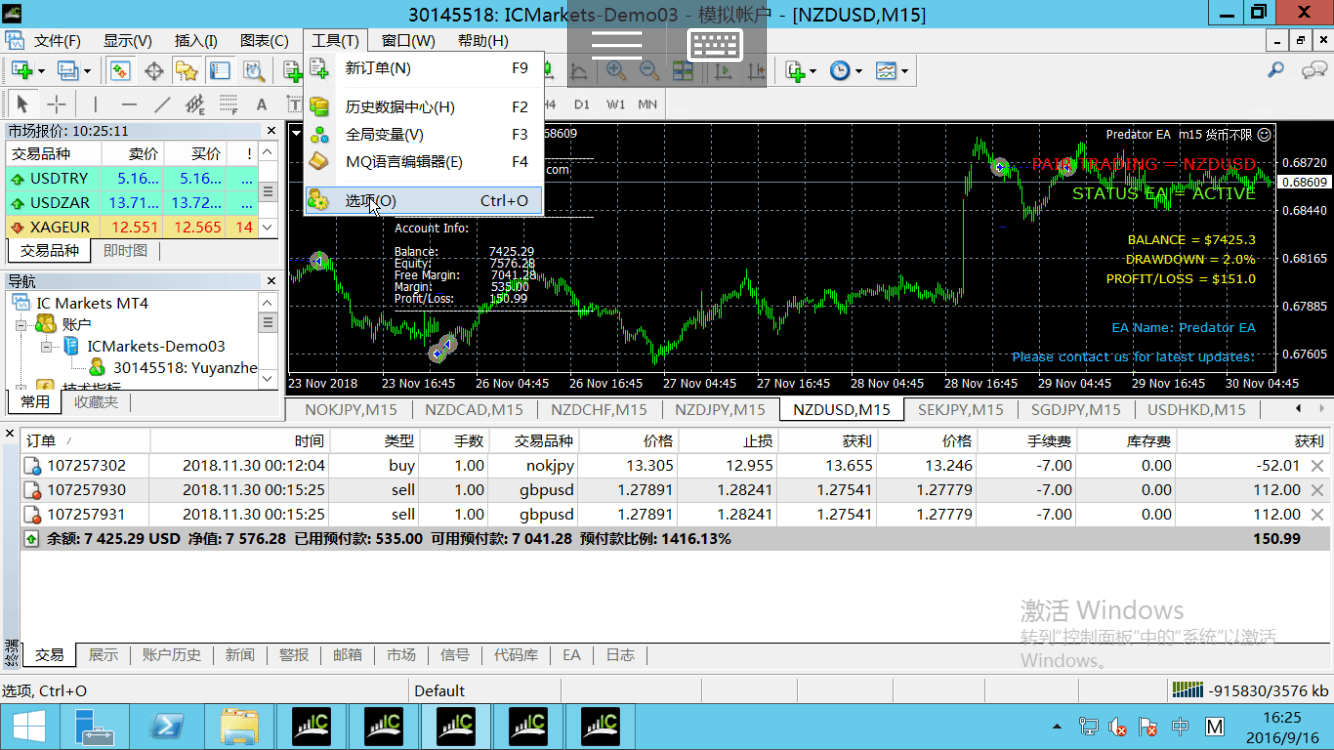Image resolution: width=1334 pixels, height=750 pixels.
Task: Click the zoom out magnifier icon
Action: [649, 71]
